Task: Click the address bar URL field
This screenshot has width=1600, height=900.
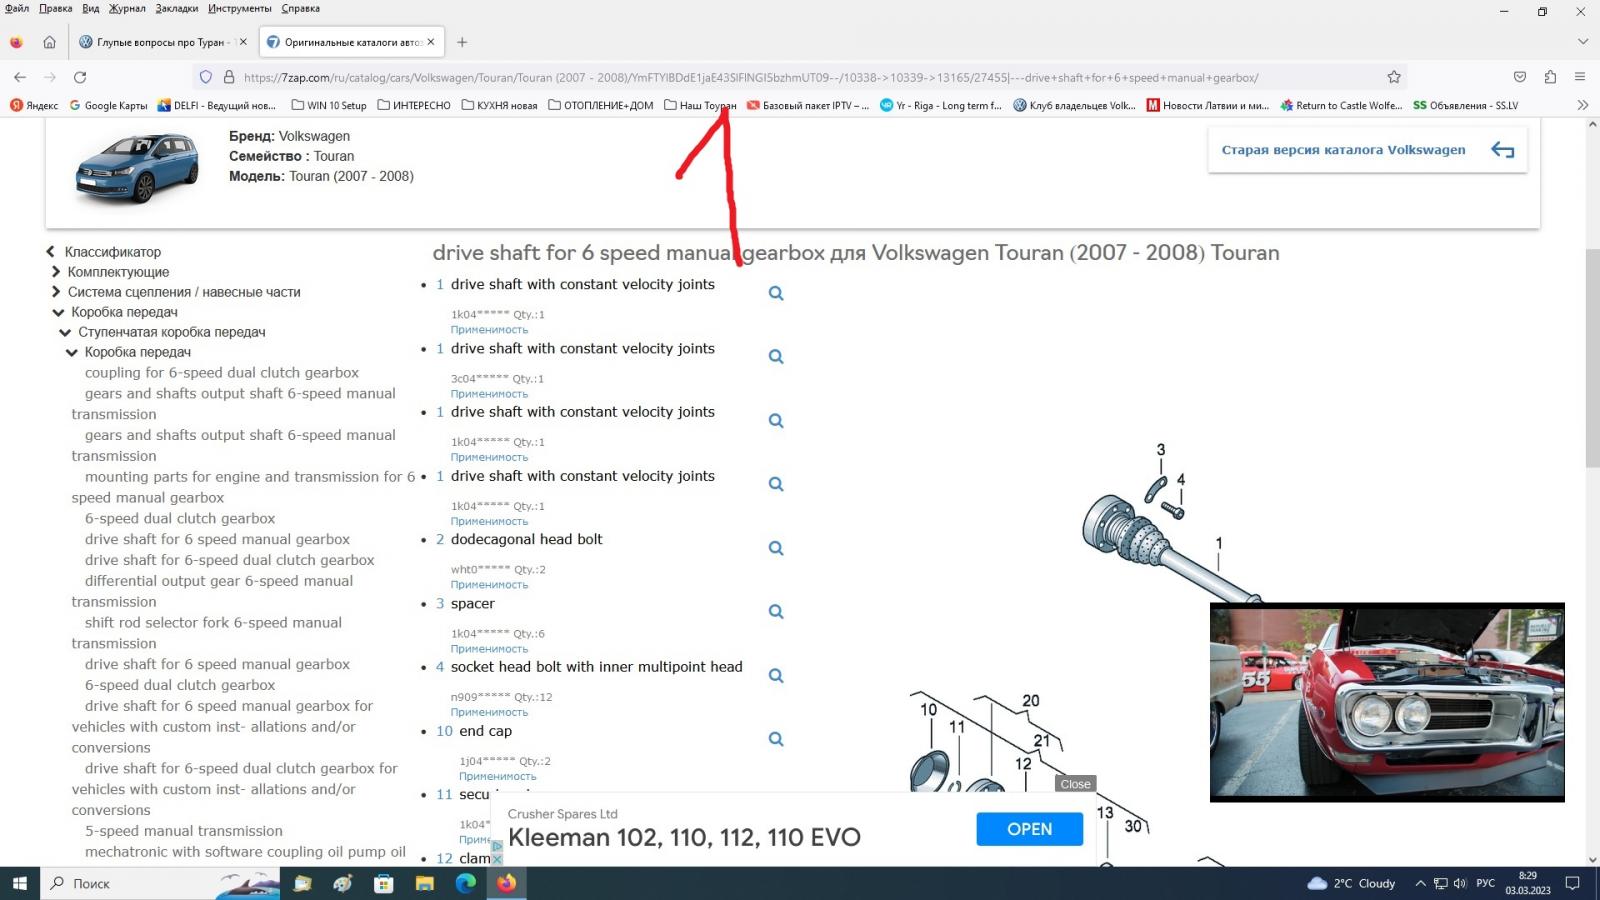Action: pyautogui.click(x=800, y=77)
